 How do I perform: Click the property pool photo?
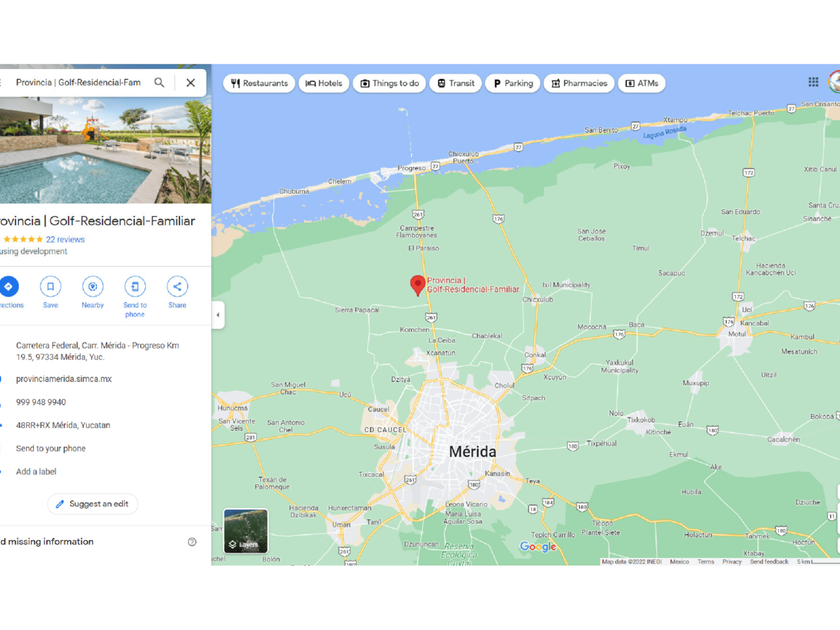point(105,150)
